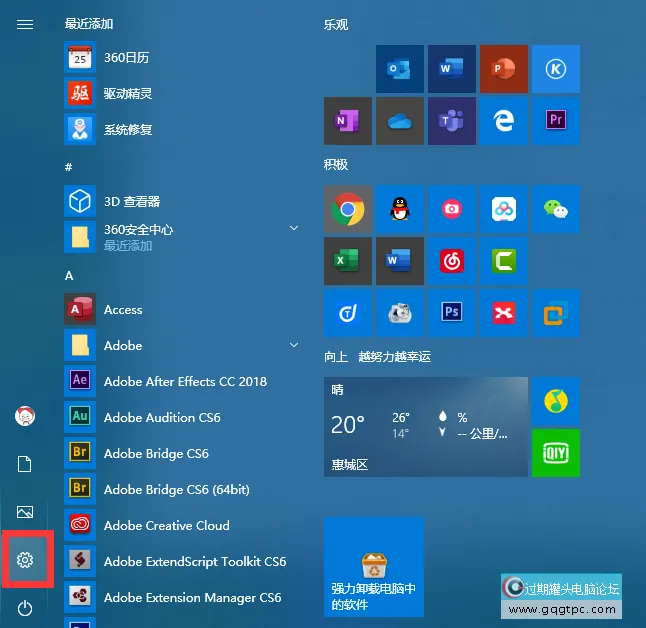Launch the PowerPoint tile
The width and height of the screenshot is (646, 628).
coord(503,69)
